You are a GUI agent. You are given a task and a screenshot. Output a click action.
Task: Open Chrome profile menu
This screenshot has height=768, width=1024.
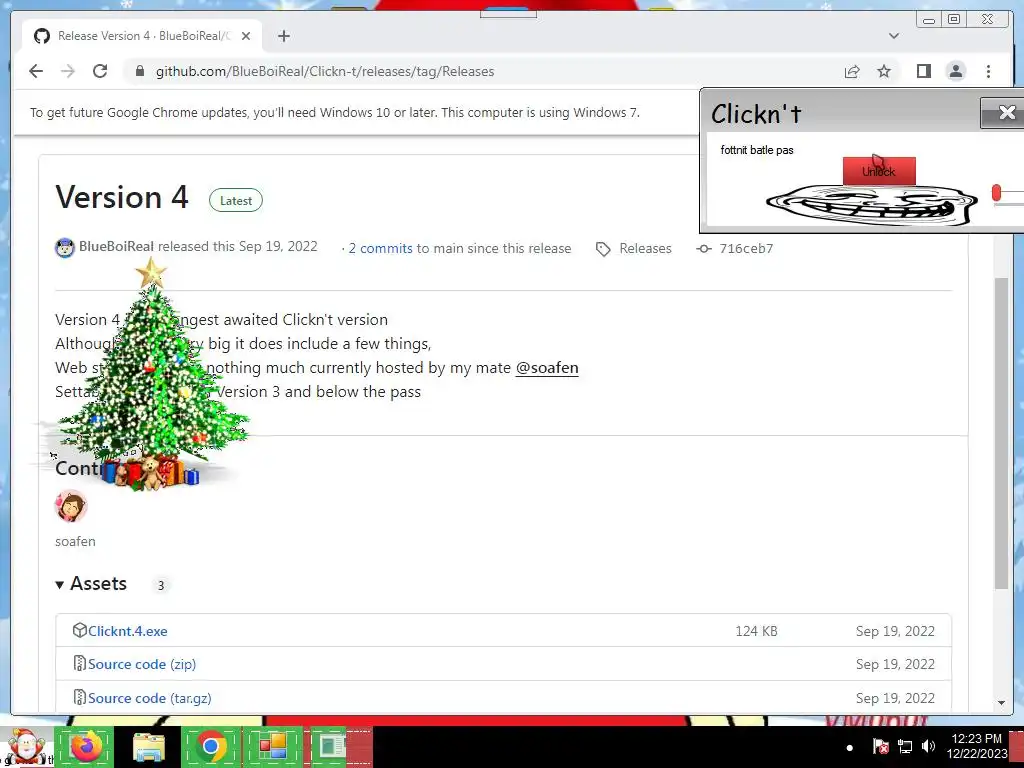pyautogui.click(x=955, y=71)
